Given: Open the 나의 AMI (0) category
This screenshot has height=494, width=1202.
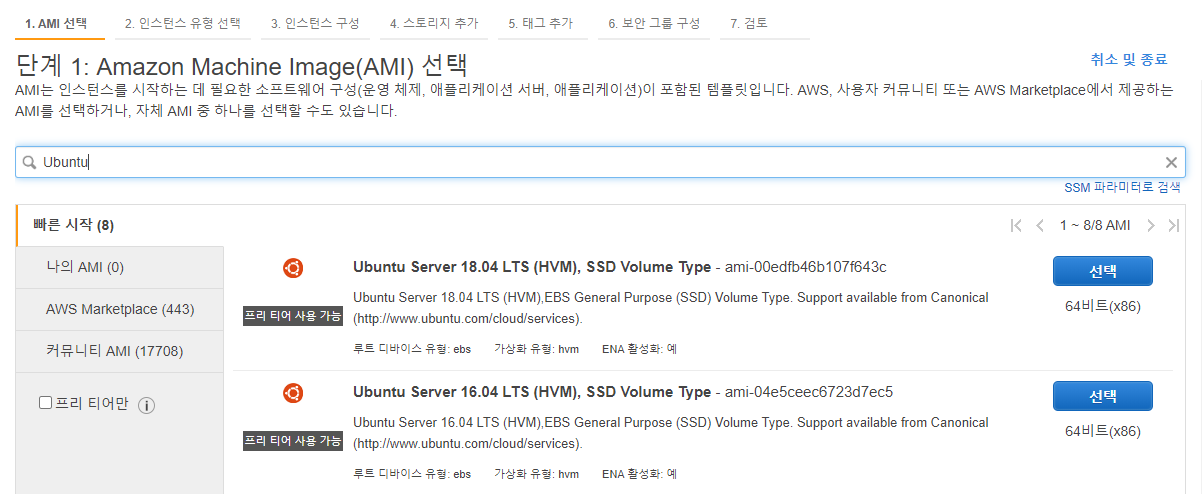Looking at the screenshot, I should [x=120, y=267].
